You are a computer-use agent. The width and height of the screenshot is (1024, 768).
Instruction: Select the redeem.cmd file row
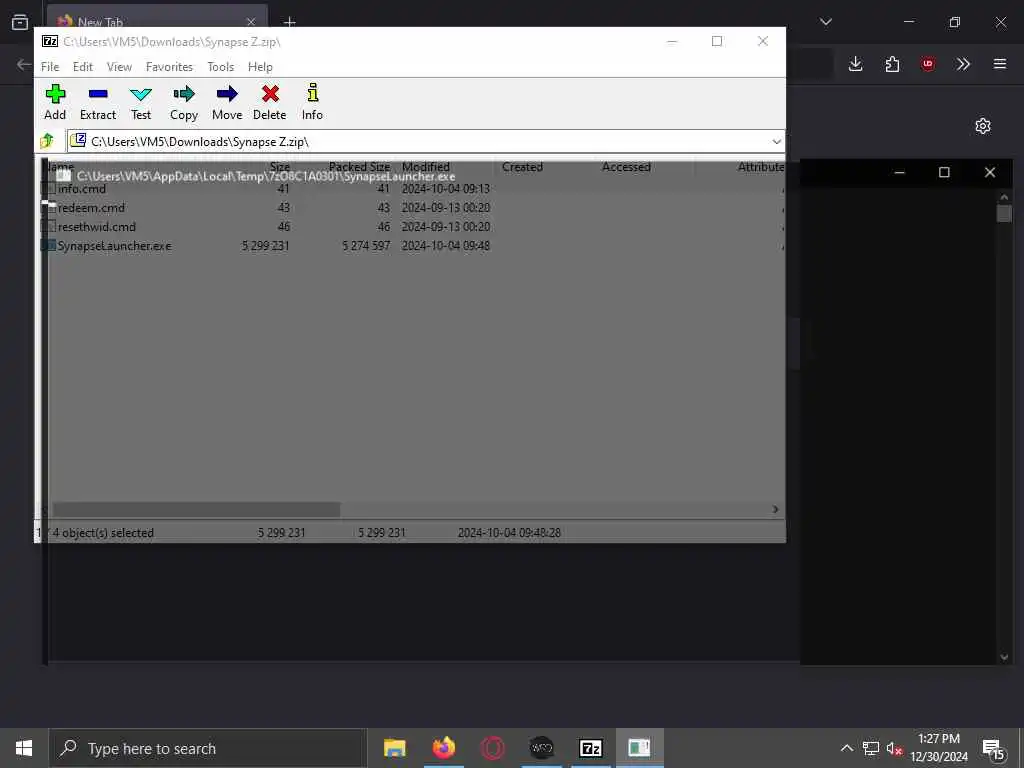(x=413, y=208)
